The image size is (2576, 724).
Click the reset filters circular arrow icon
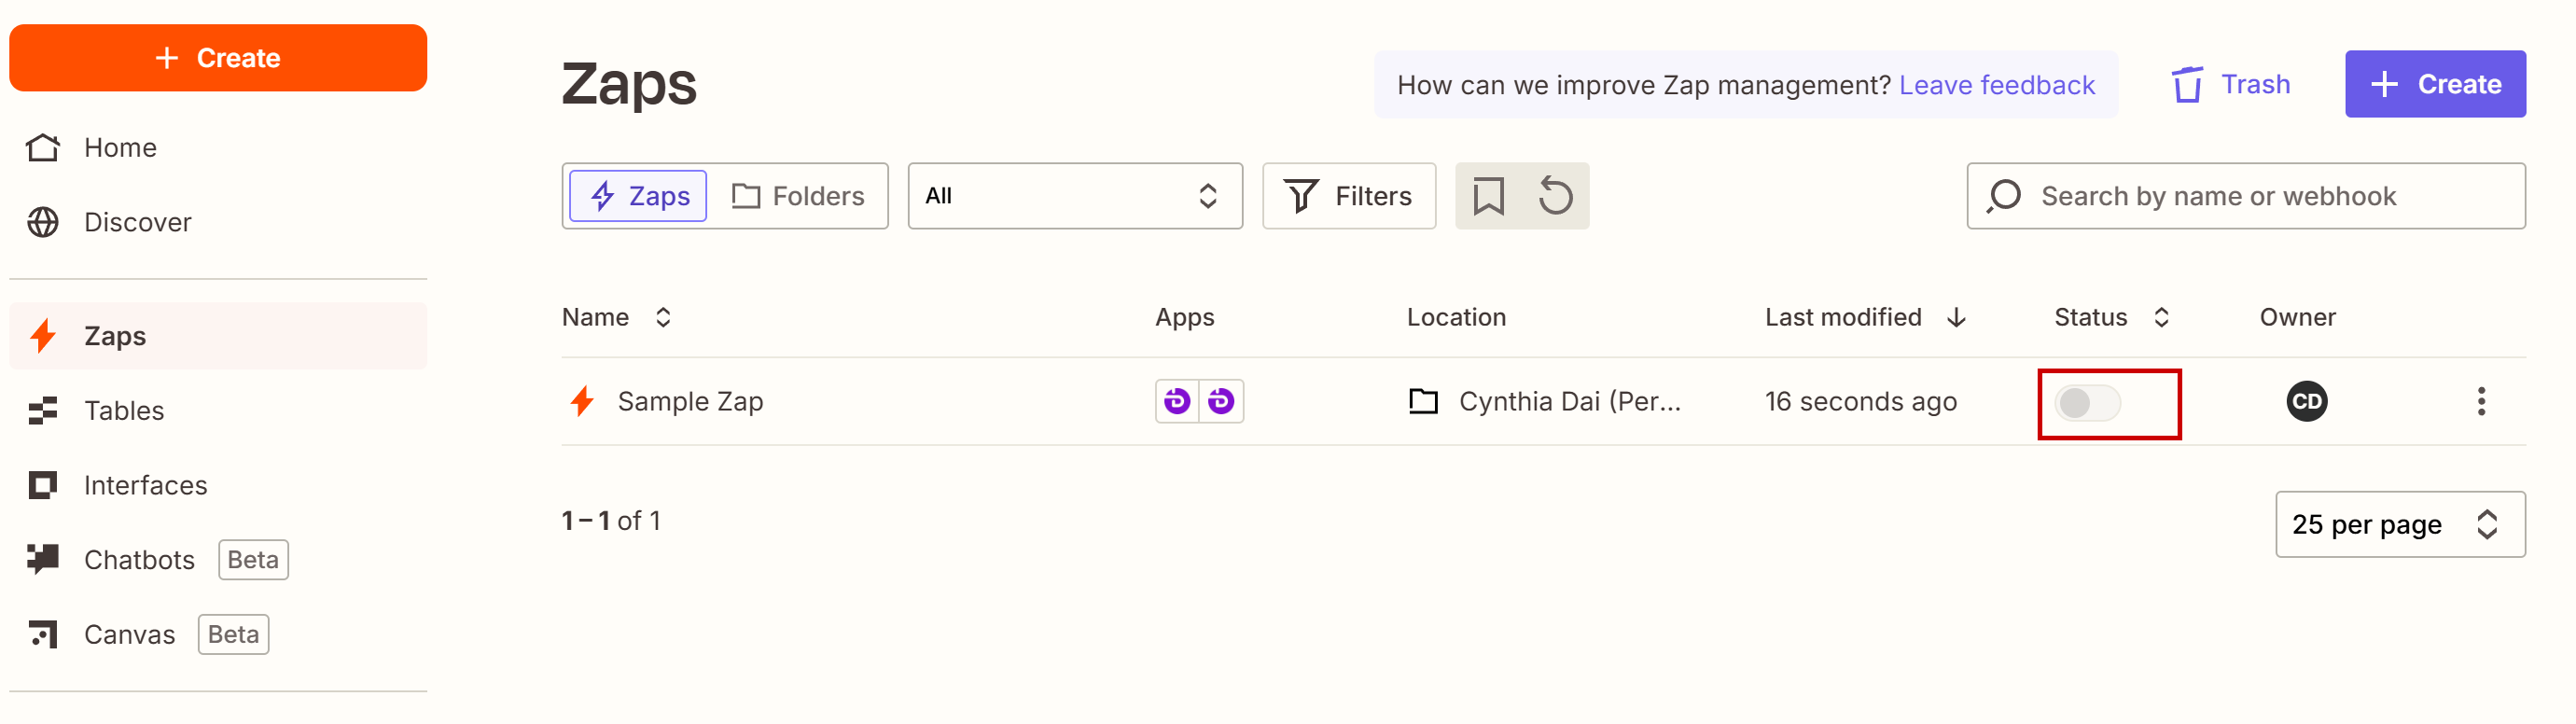click(x=1556, y=196)
